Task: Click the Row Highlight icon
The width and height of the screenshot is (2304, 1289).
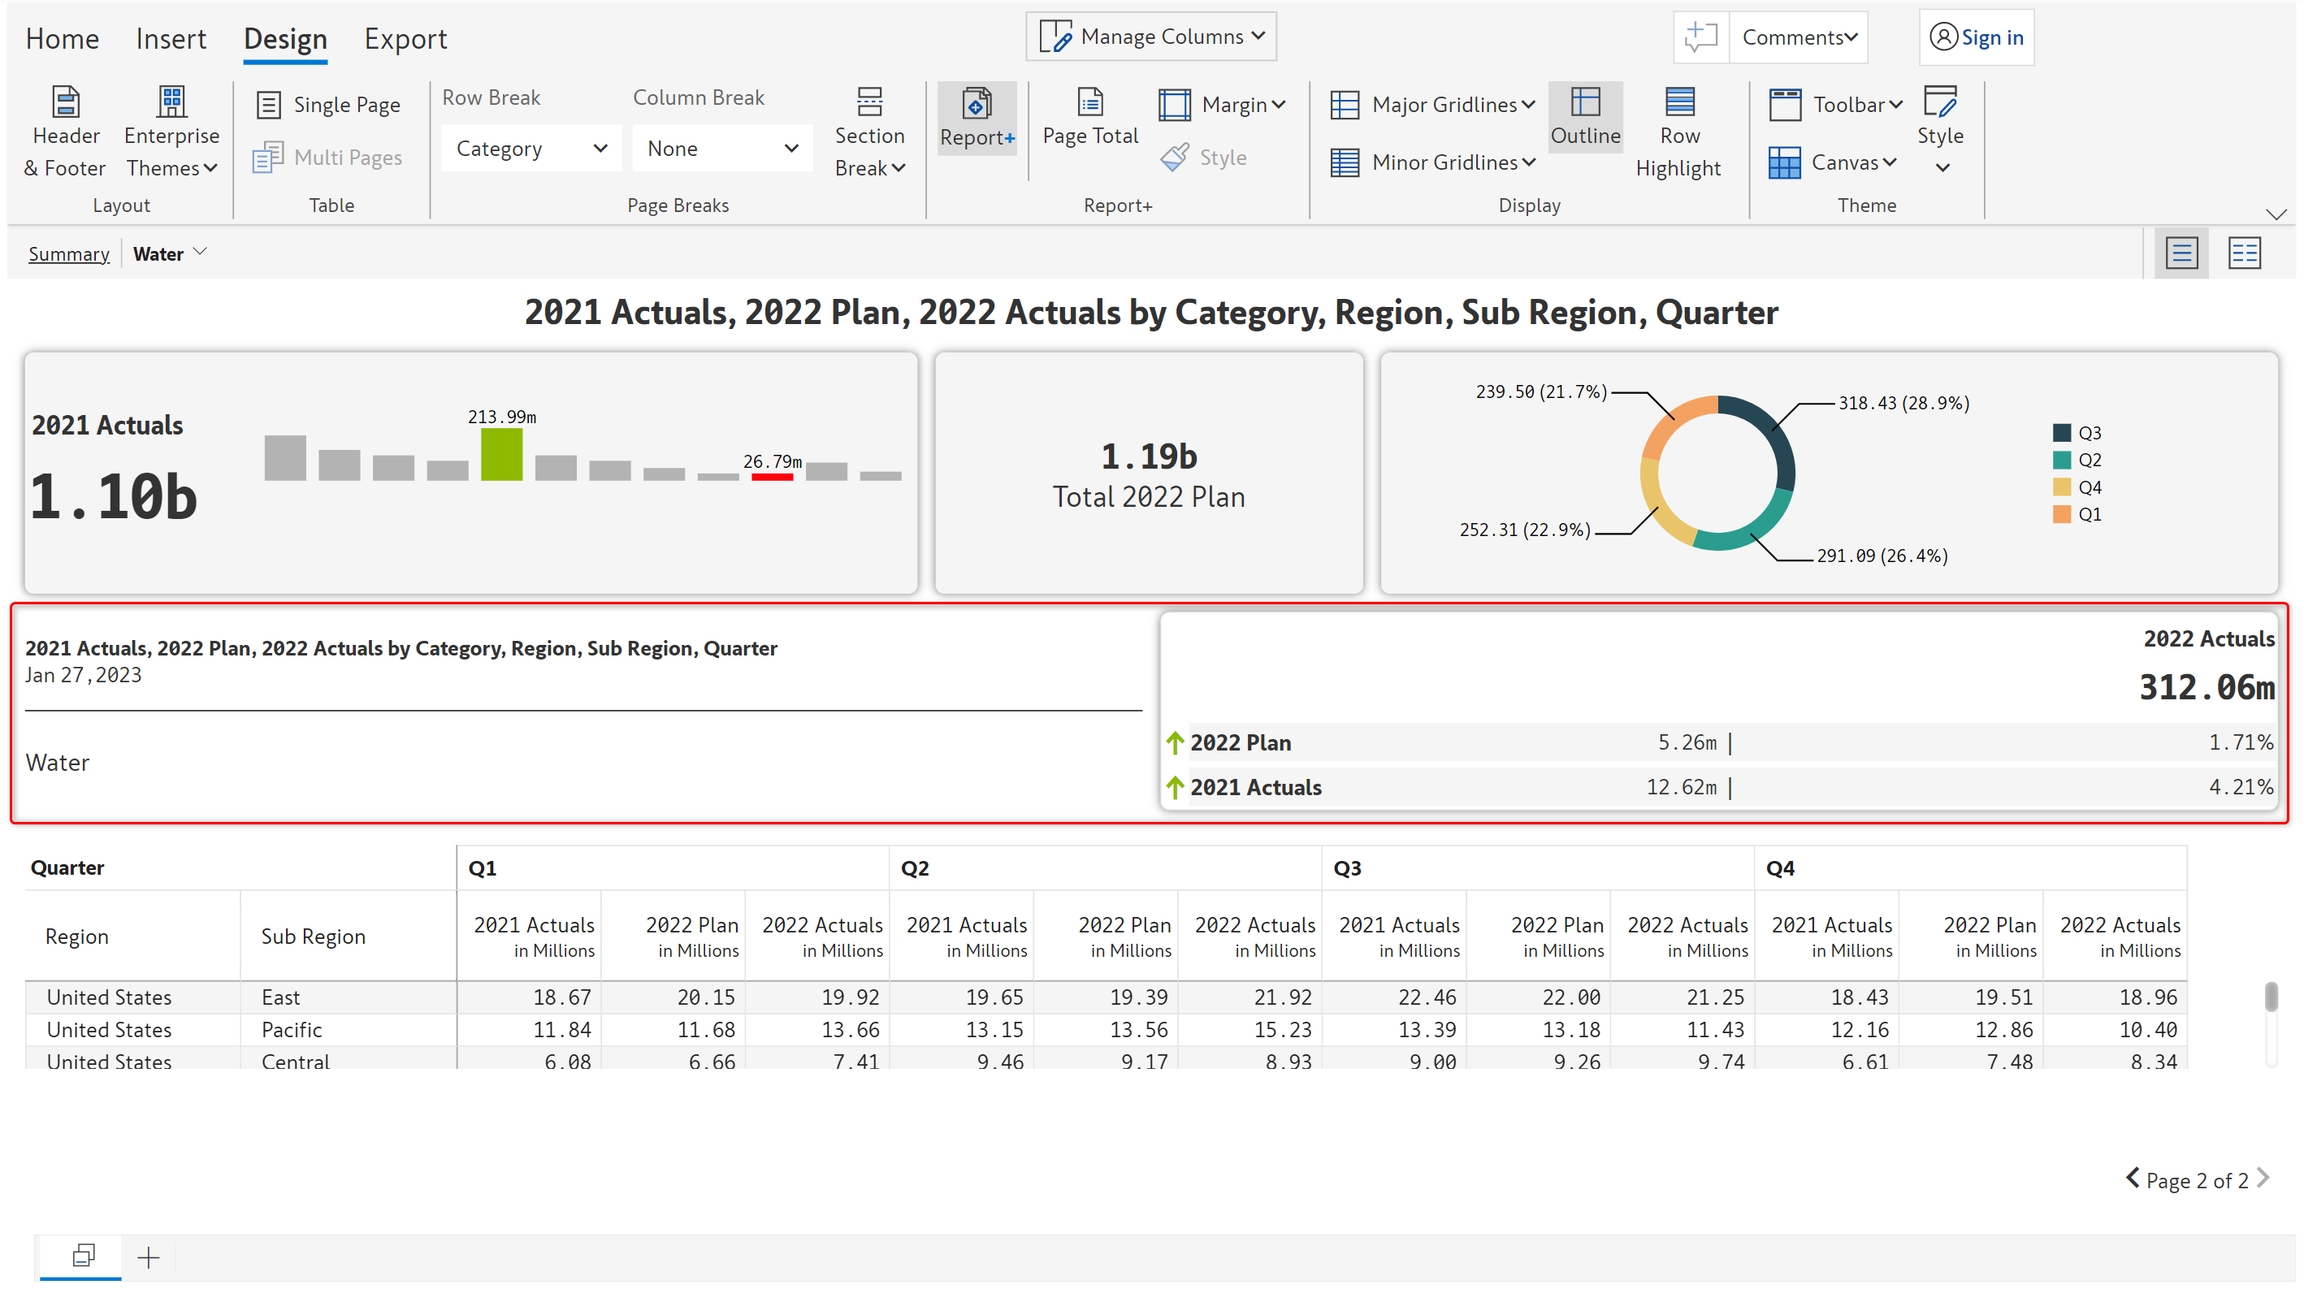Action: pyautogui.click(x=1679, y=103)
